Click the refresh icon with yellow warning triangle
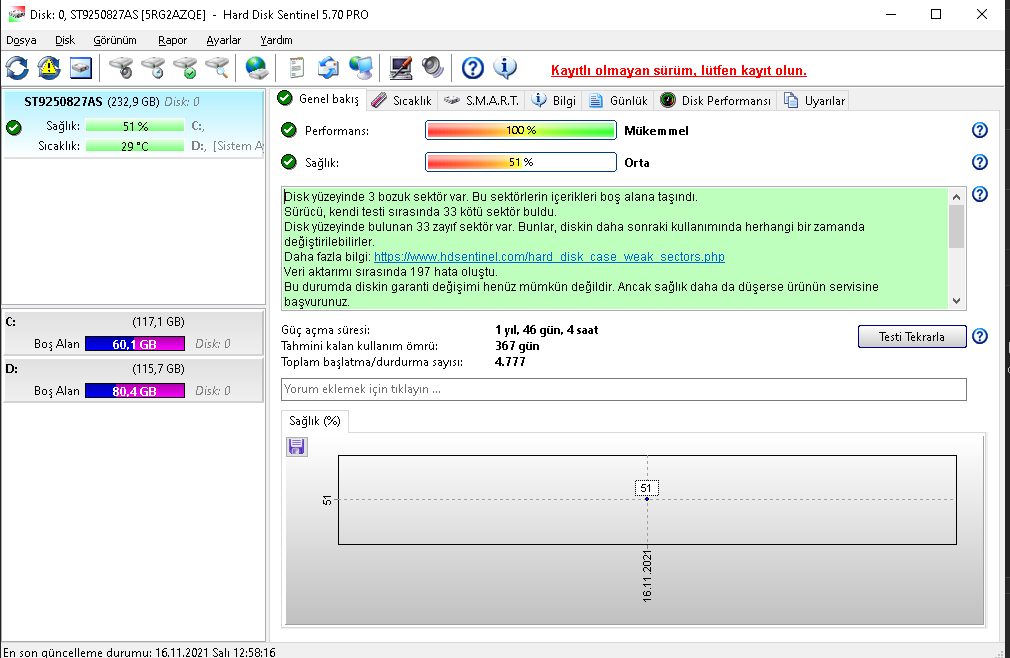This screenshot has height=658, width=1010. [x=49, y=68]
